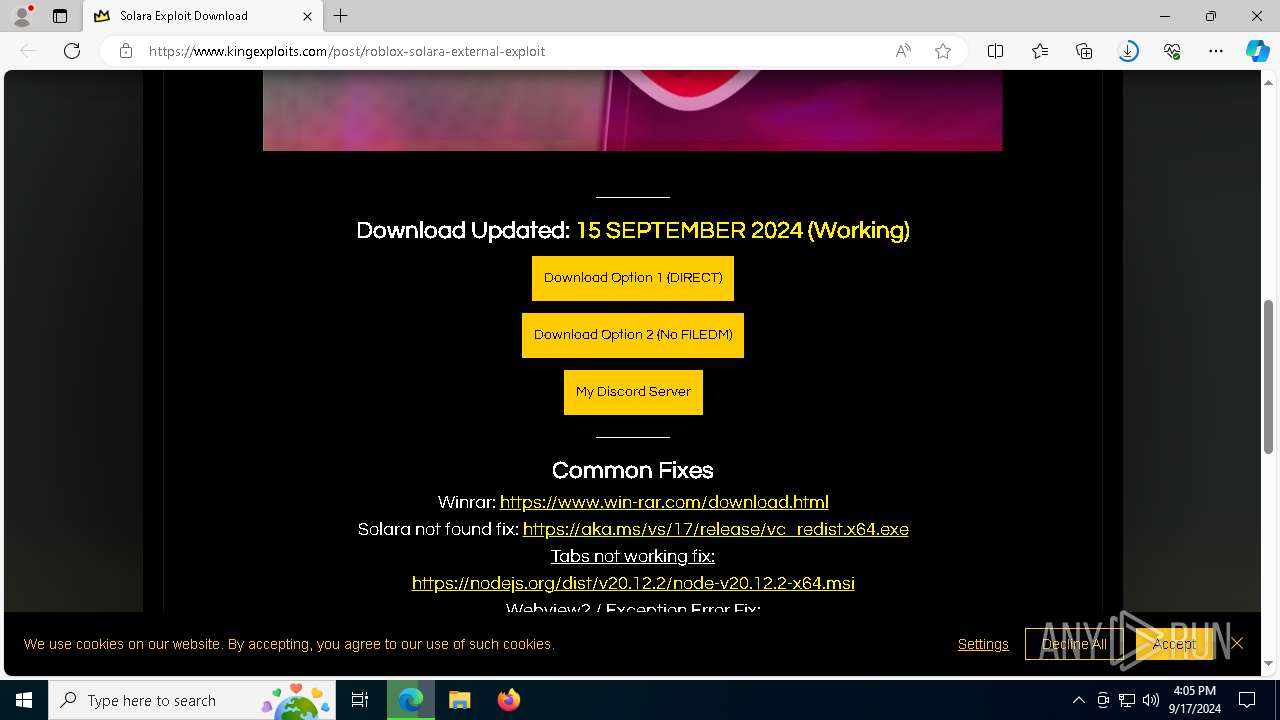
Task: Open the win-rar.com download link
Action: [664, 502]
